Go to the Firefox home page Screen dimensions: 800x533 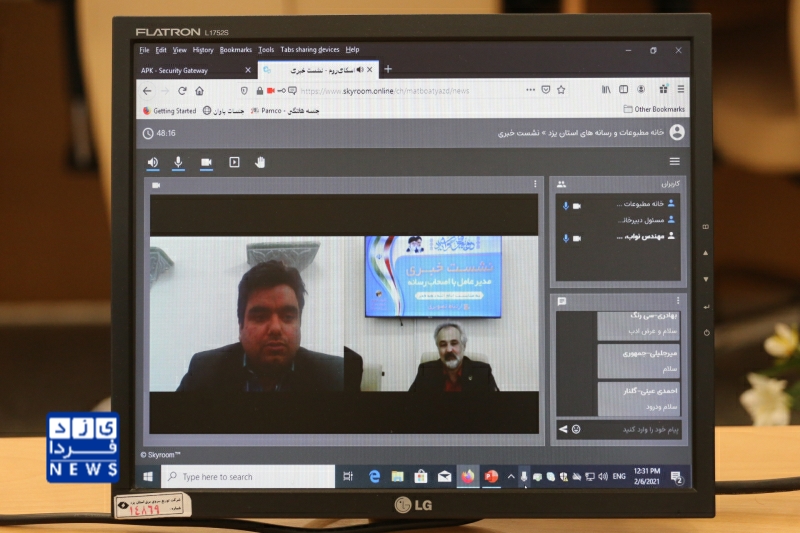199,90
